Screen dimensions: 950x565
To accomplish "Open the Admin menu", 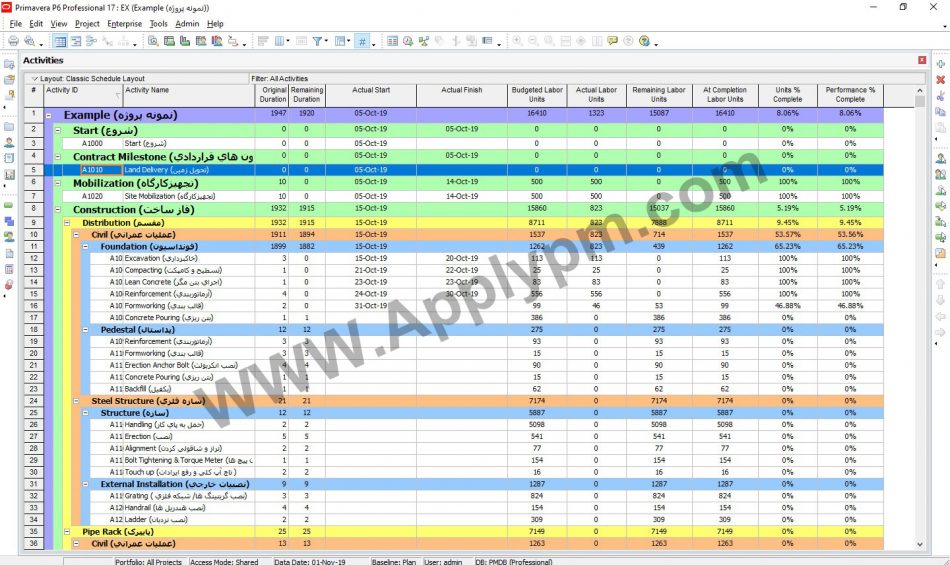I will point(187,24).
